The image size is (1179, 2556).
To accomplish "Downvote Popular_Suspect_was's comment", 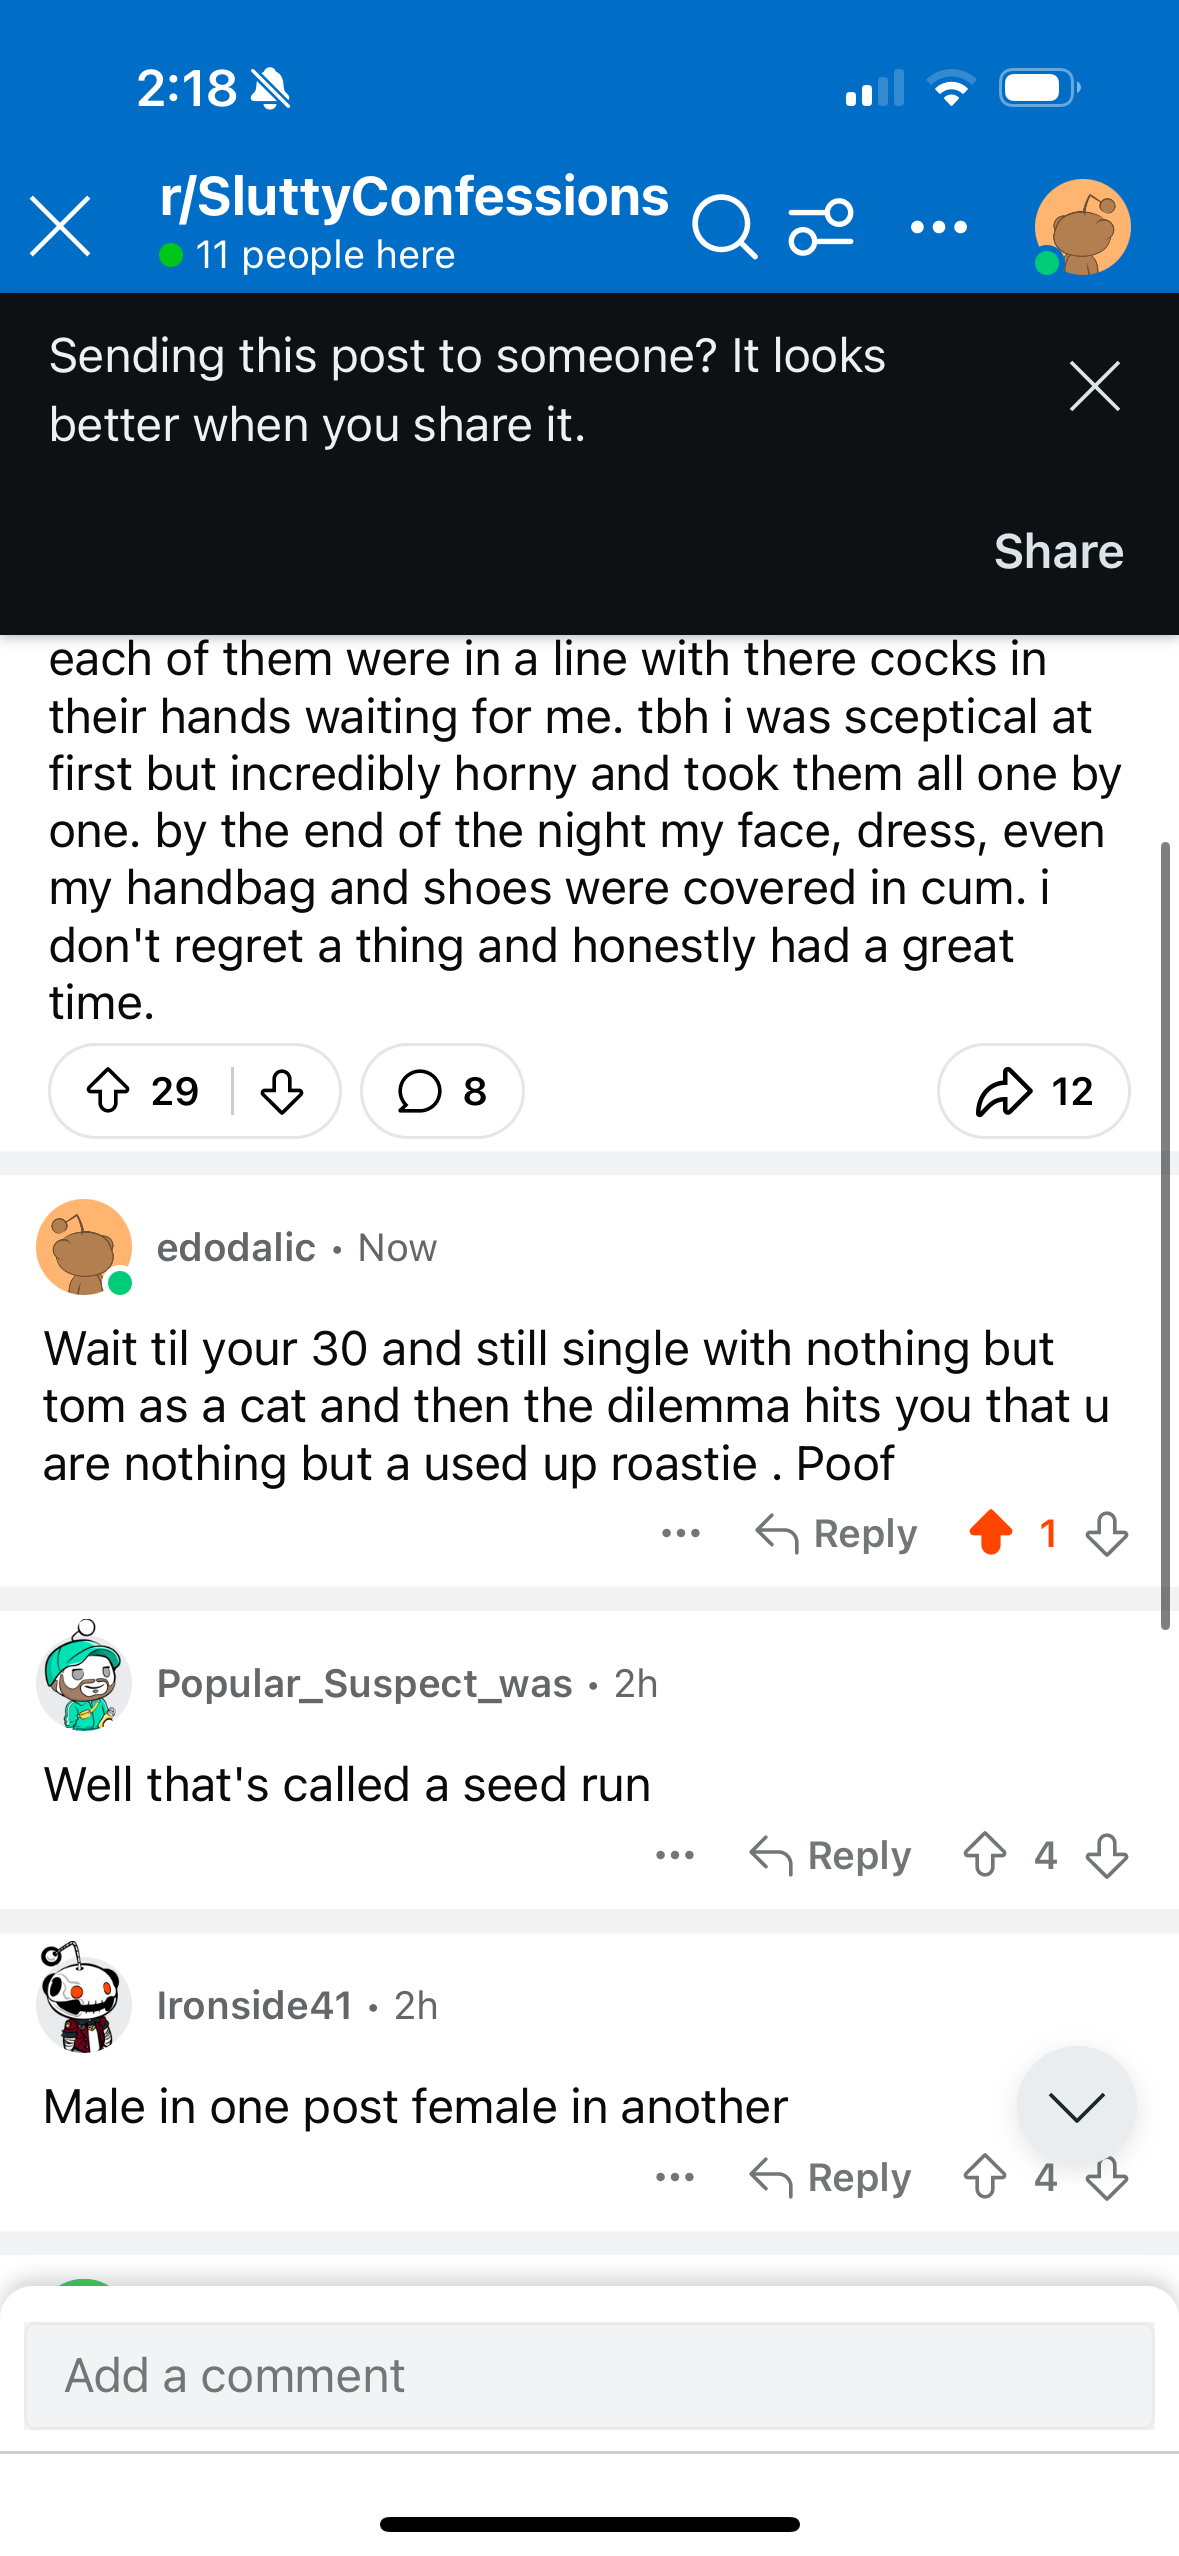I will 1107,1855.
